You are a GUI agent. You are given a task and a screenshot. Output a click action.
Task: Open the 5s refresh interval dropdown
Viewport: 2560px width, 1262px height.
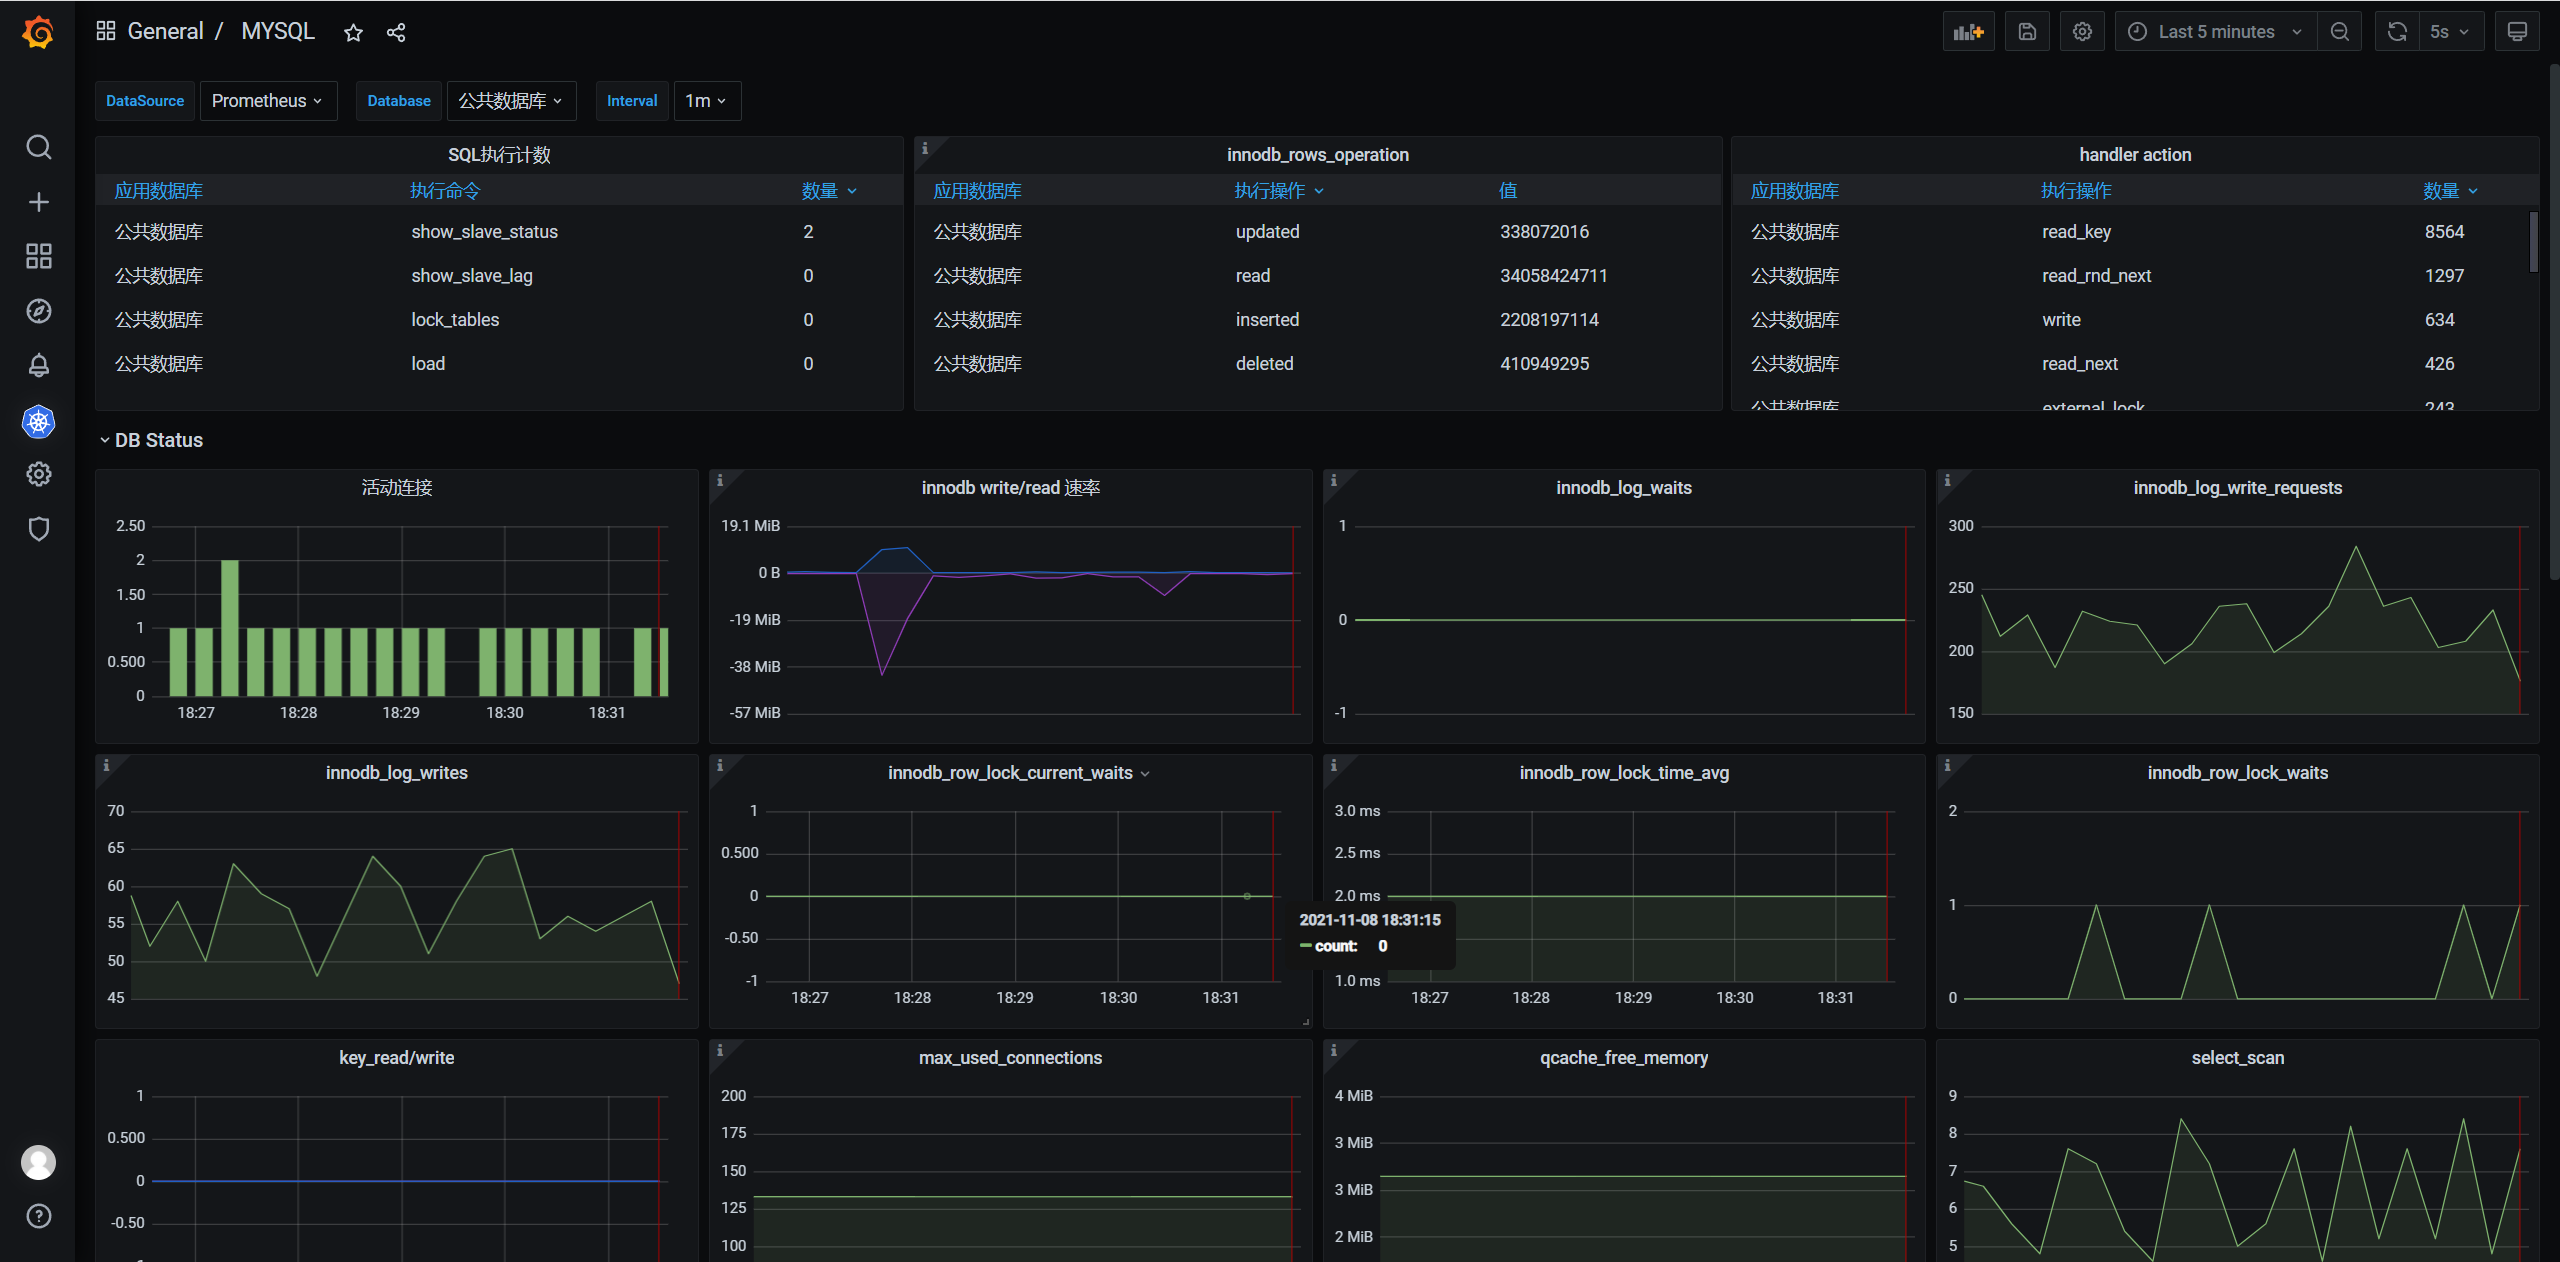coord(2450,32)
